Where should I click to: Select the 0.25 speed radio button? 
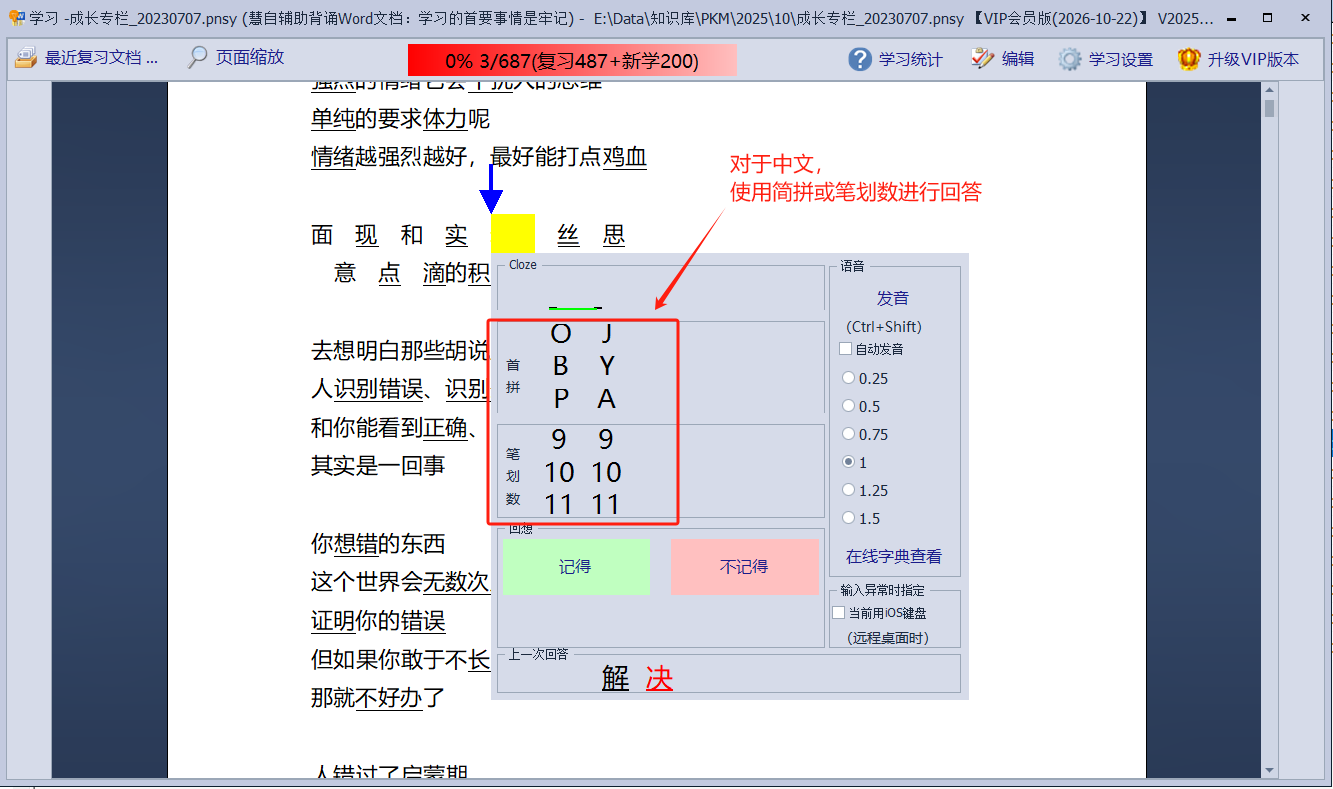849,378
